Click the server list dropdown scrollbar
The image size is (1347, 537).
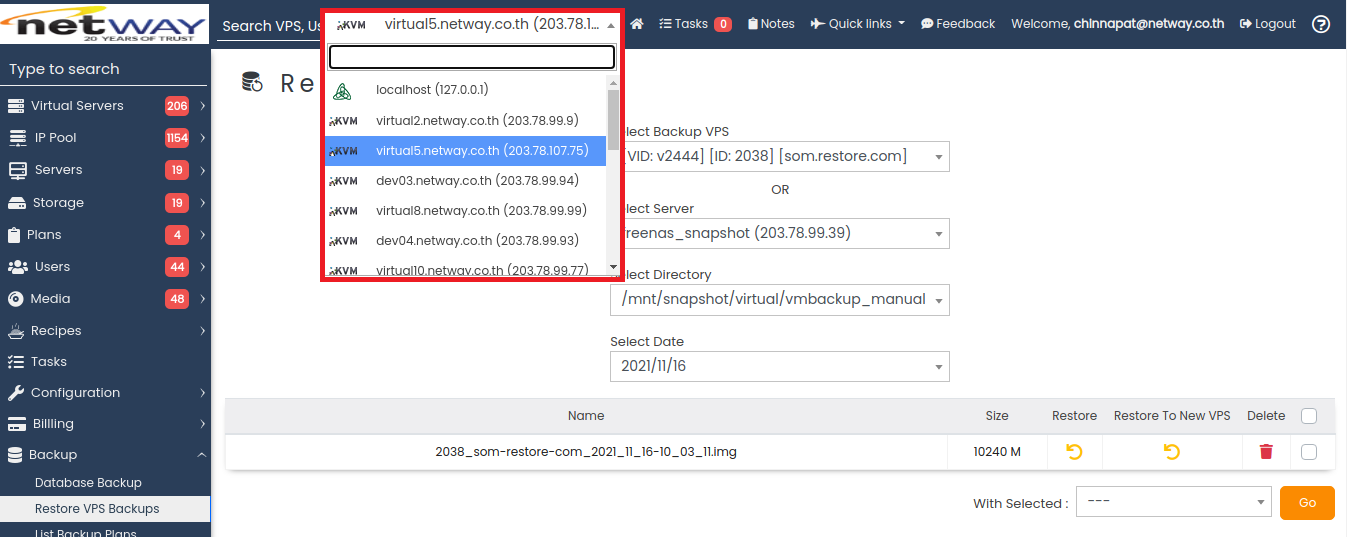613,120
